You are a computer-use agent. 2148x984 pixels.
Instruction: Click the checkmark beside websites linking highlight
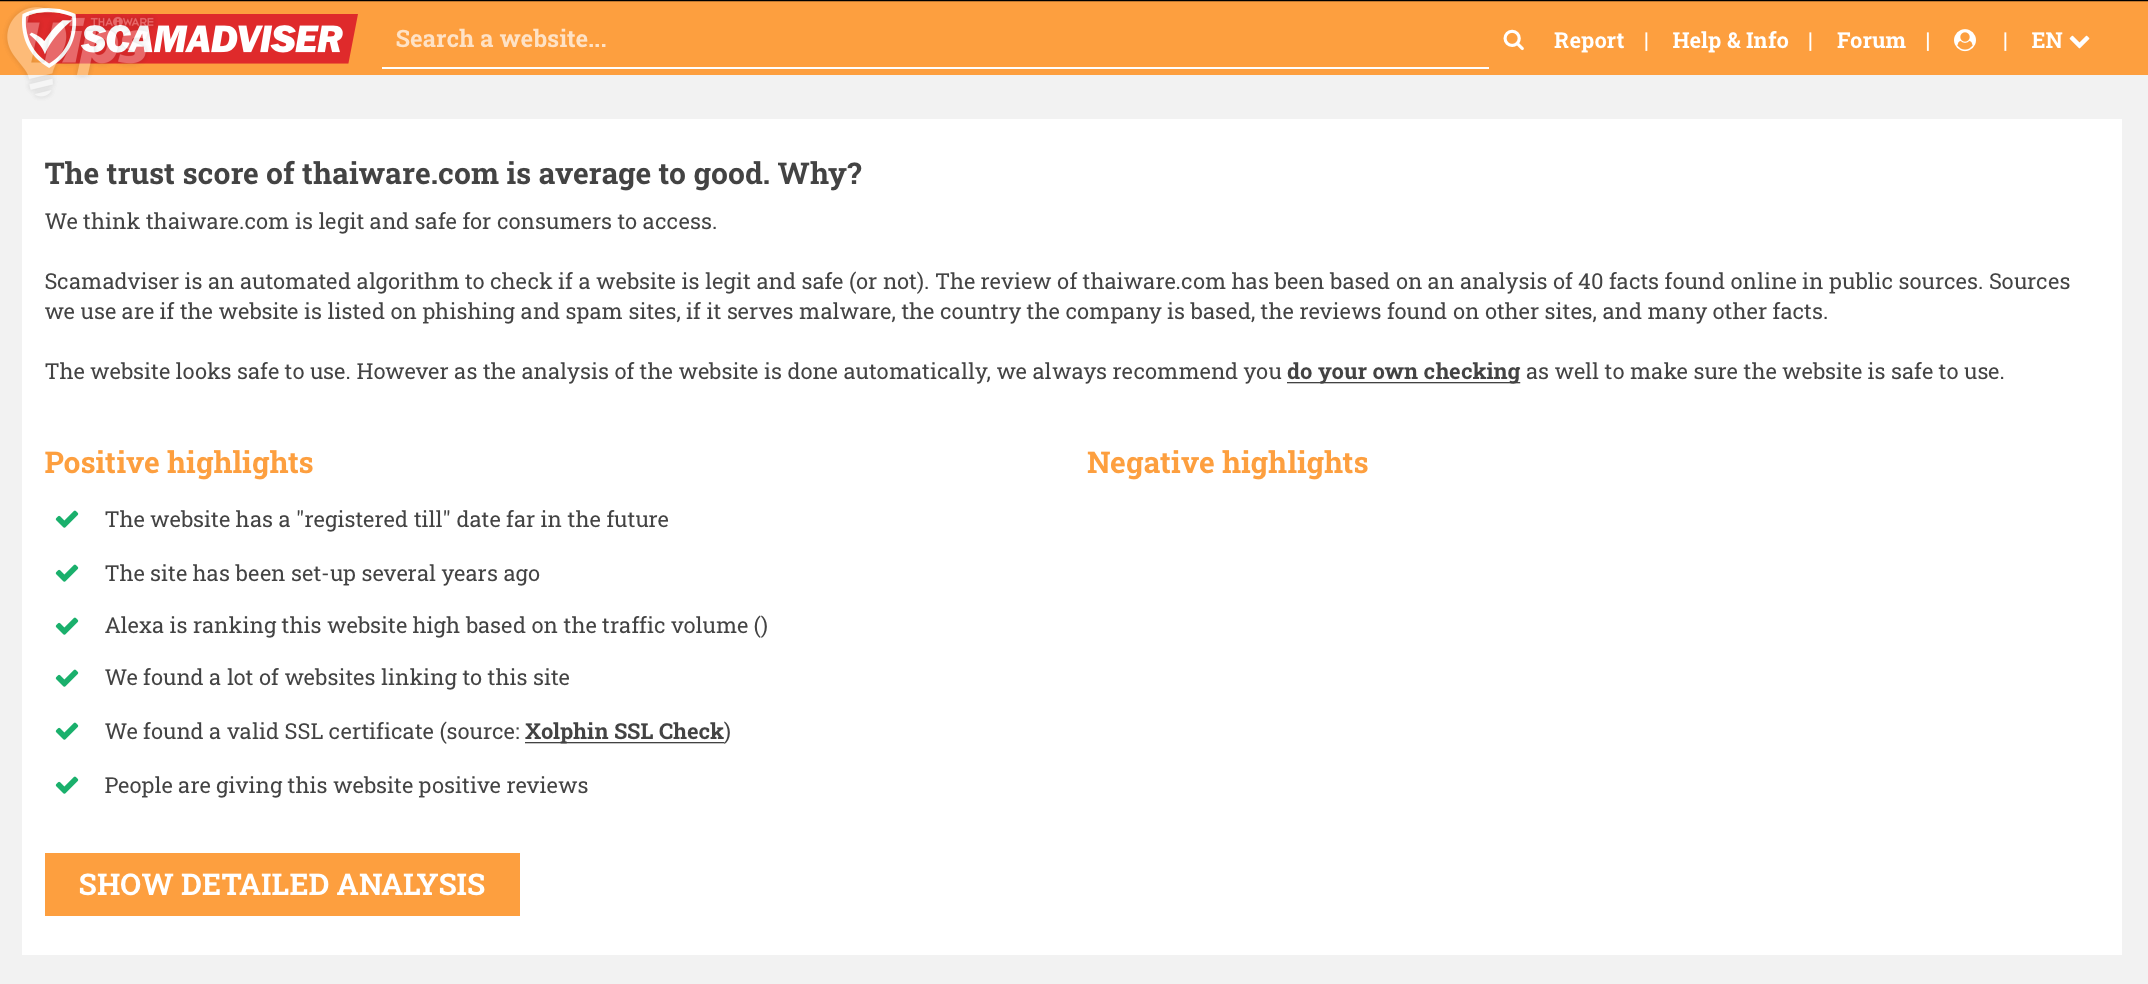[x=67, y=678]
